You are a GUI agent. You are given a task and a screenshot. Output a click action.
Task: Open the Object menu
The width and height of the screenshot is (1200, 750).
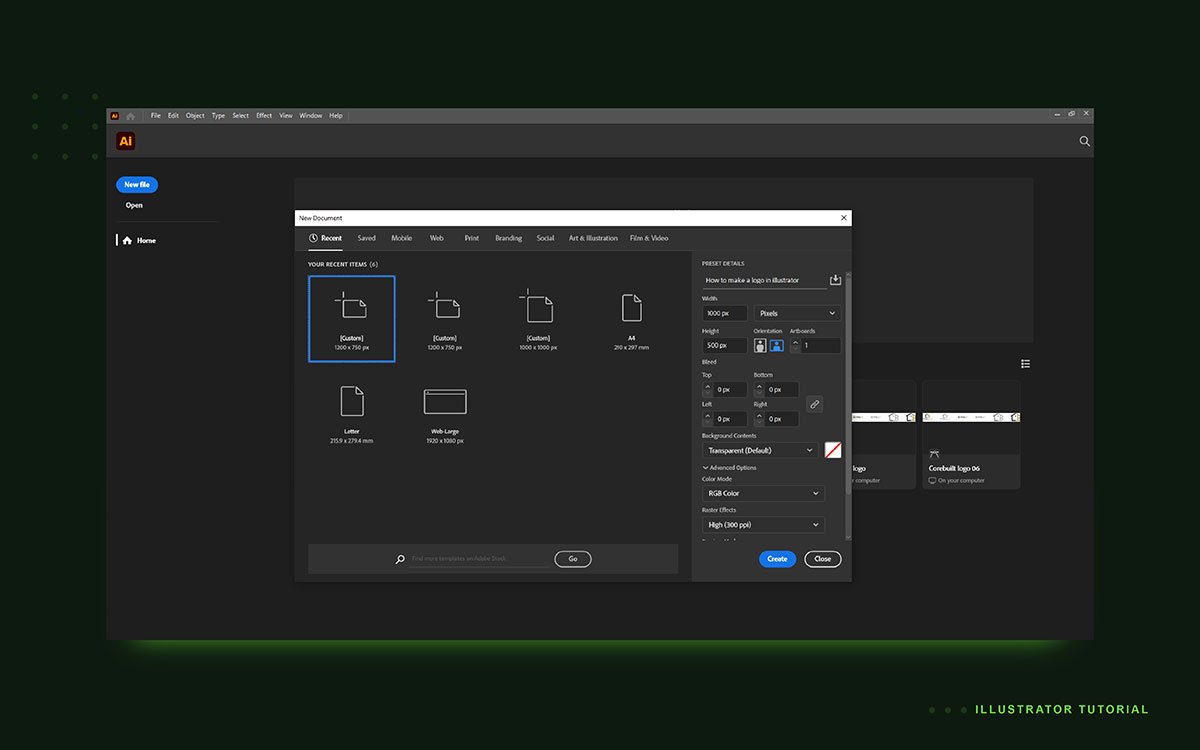pyautogui.click(x=195, y=116)
